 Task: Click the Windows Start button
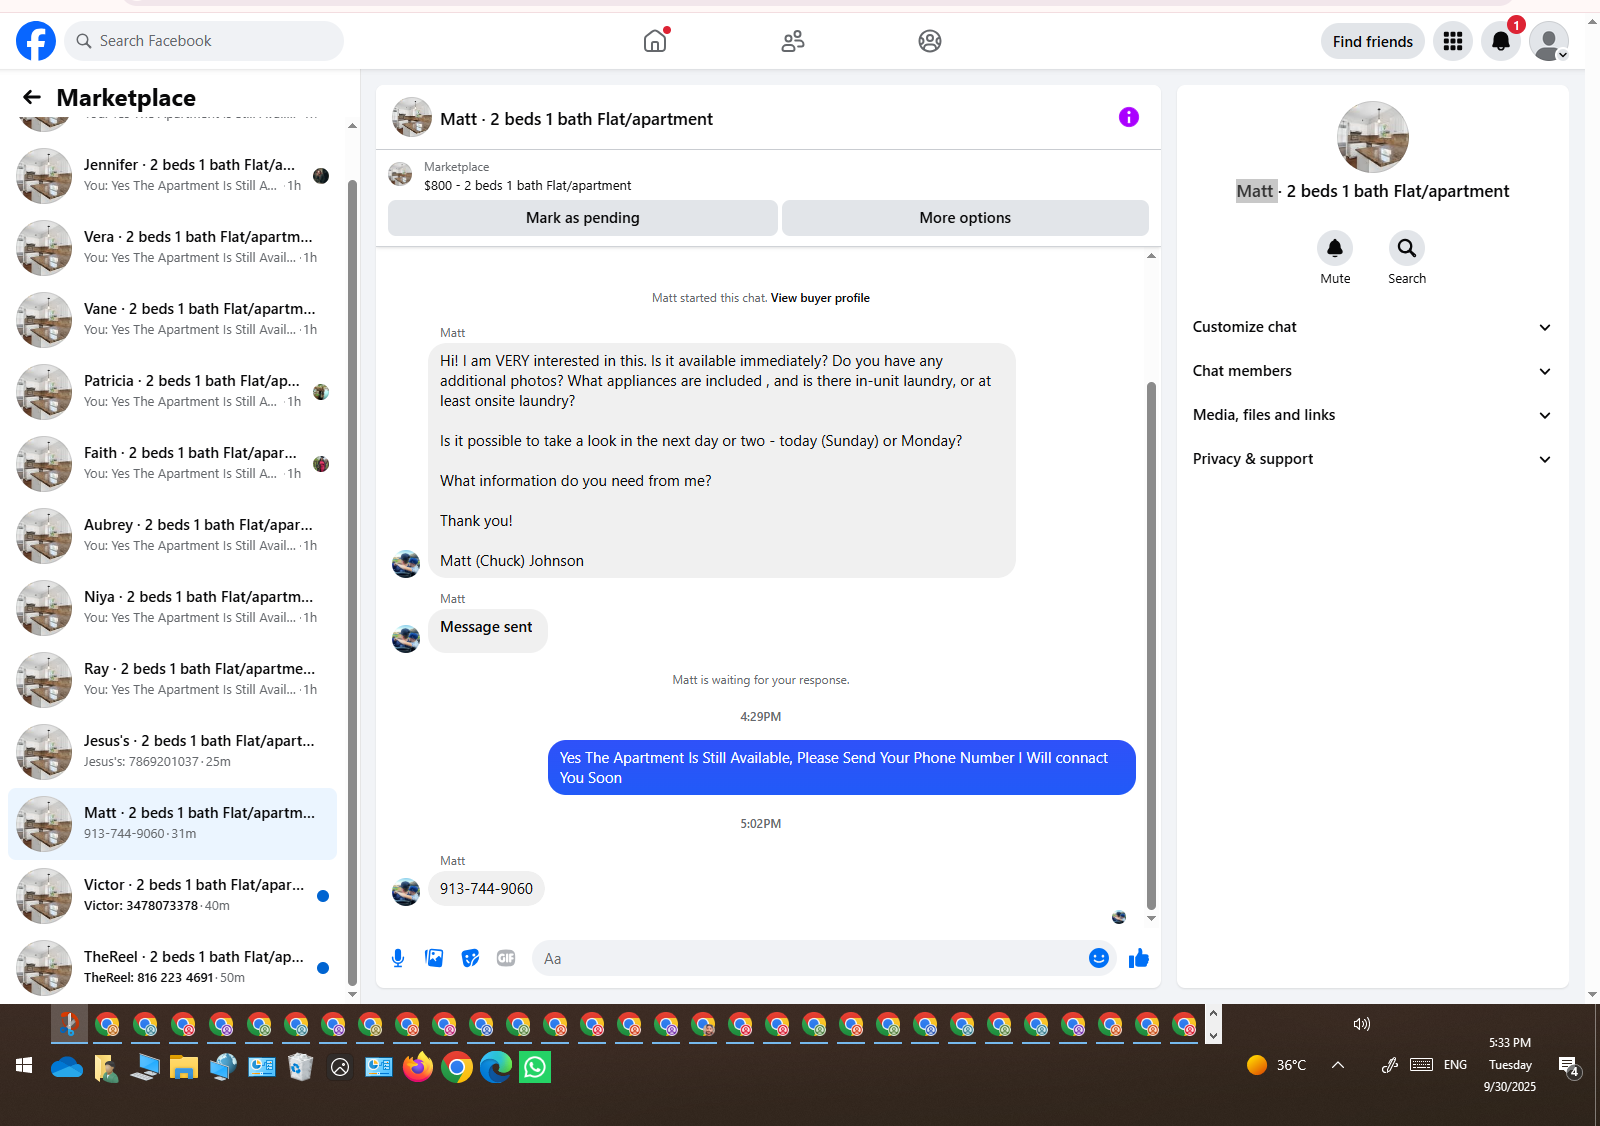click(x=24, y=1066)
